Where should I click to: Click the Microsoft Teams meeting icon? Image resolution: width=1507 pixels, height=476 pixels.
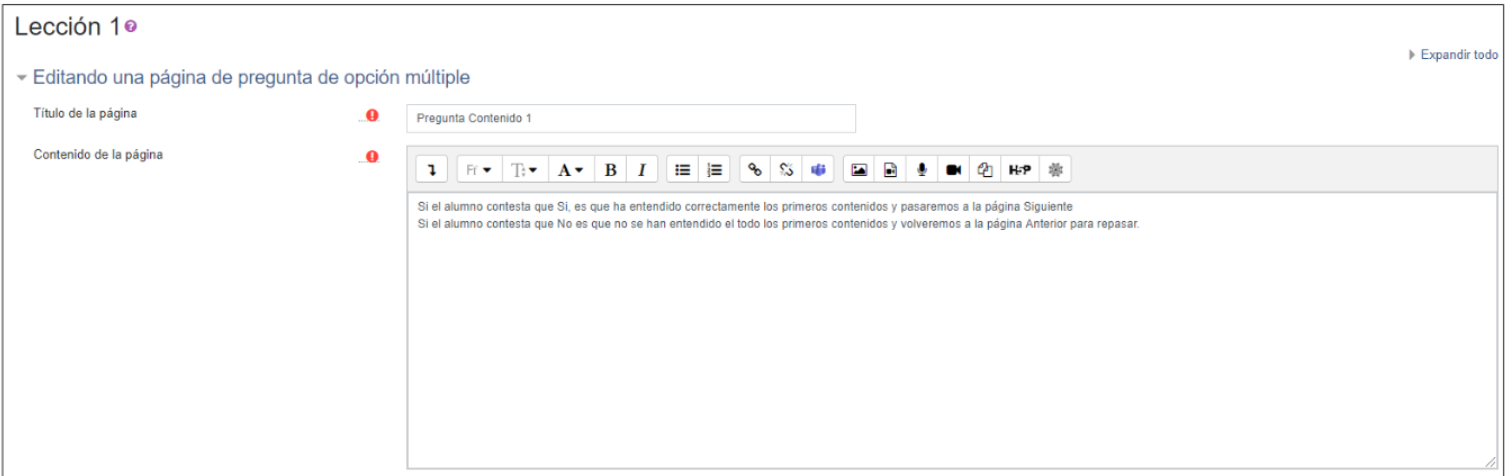click(819, 170)
